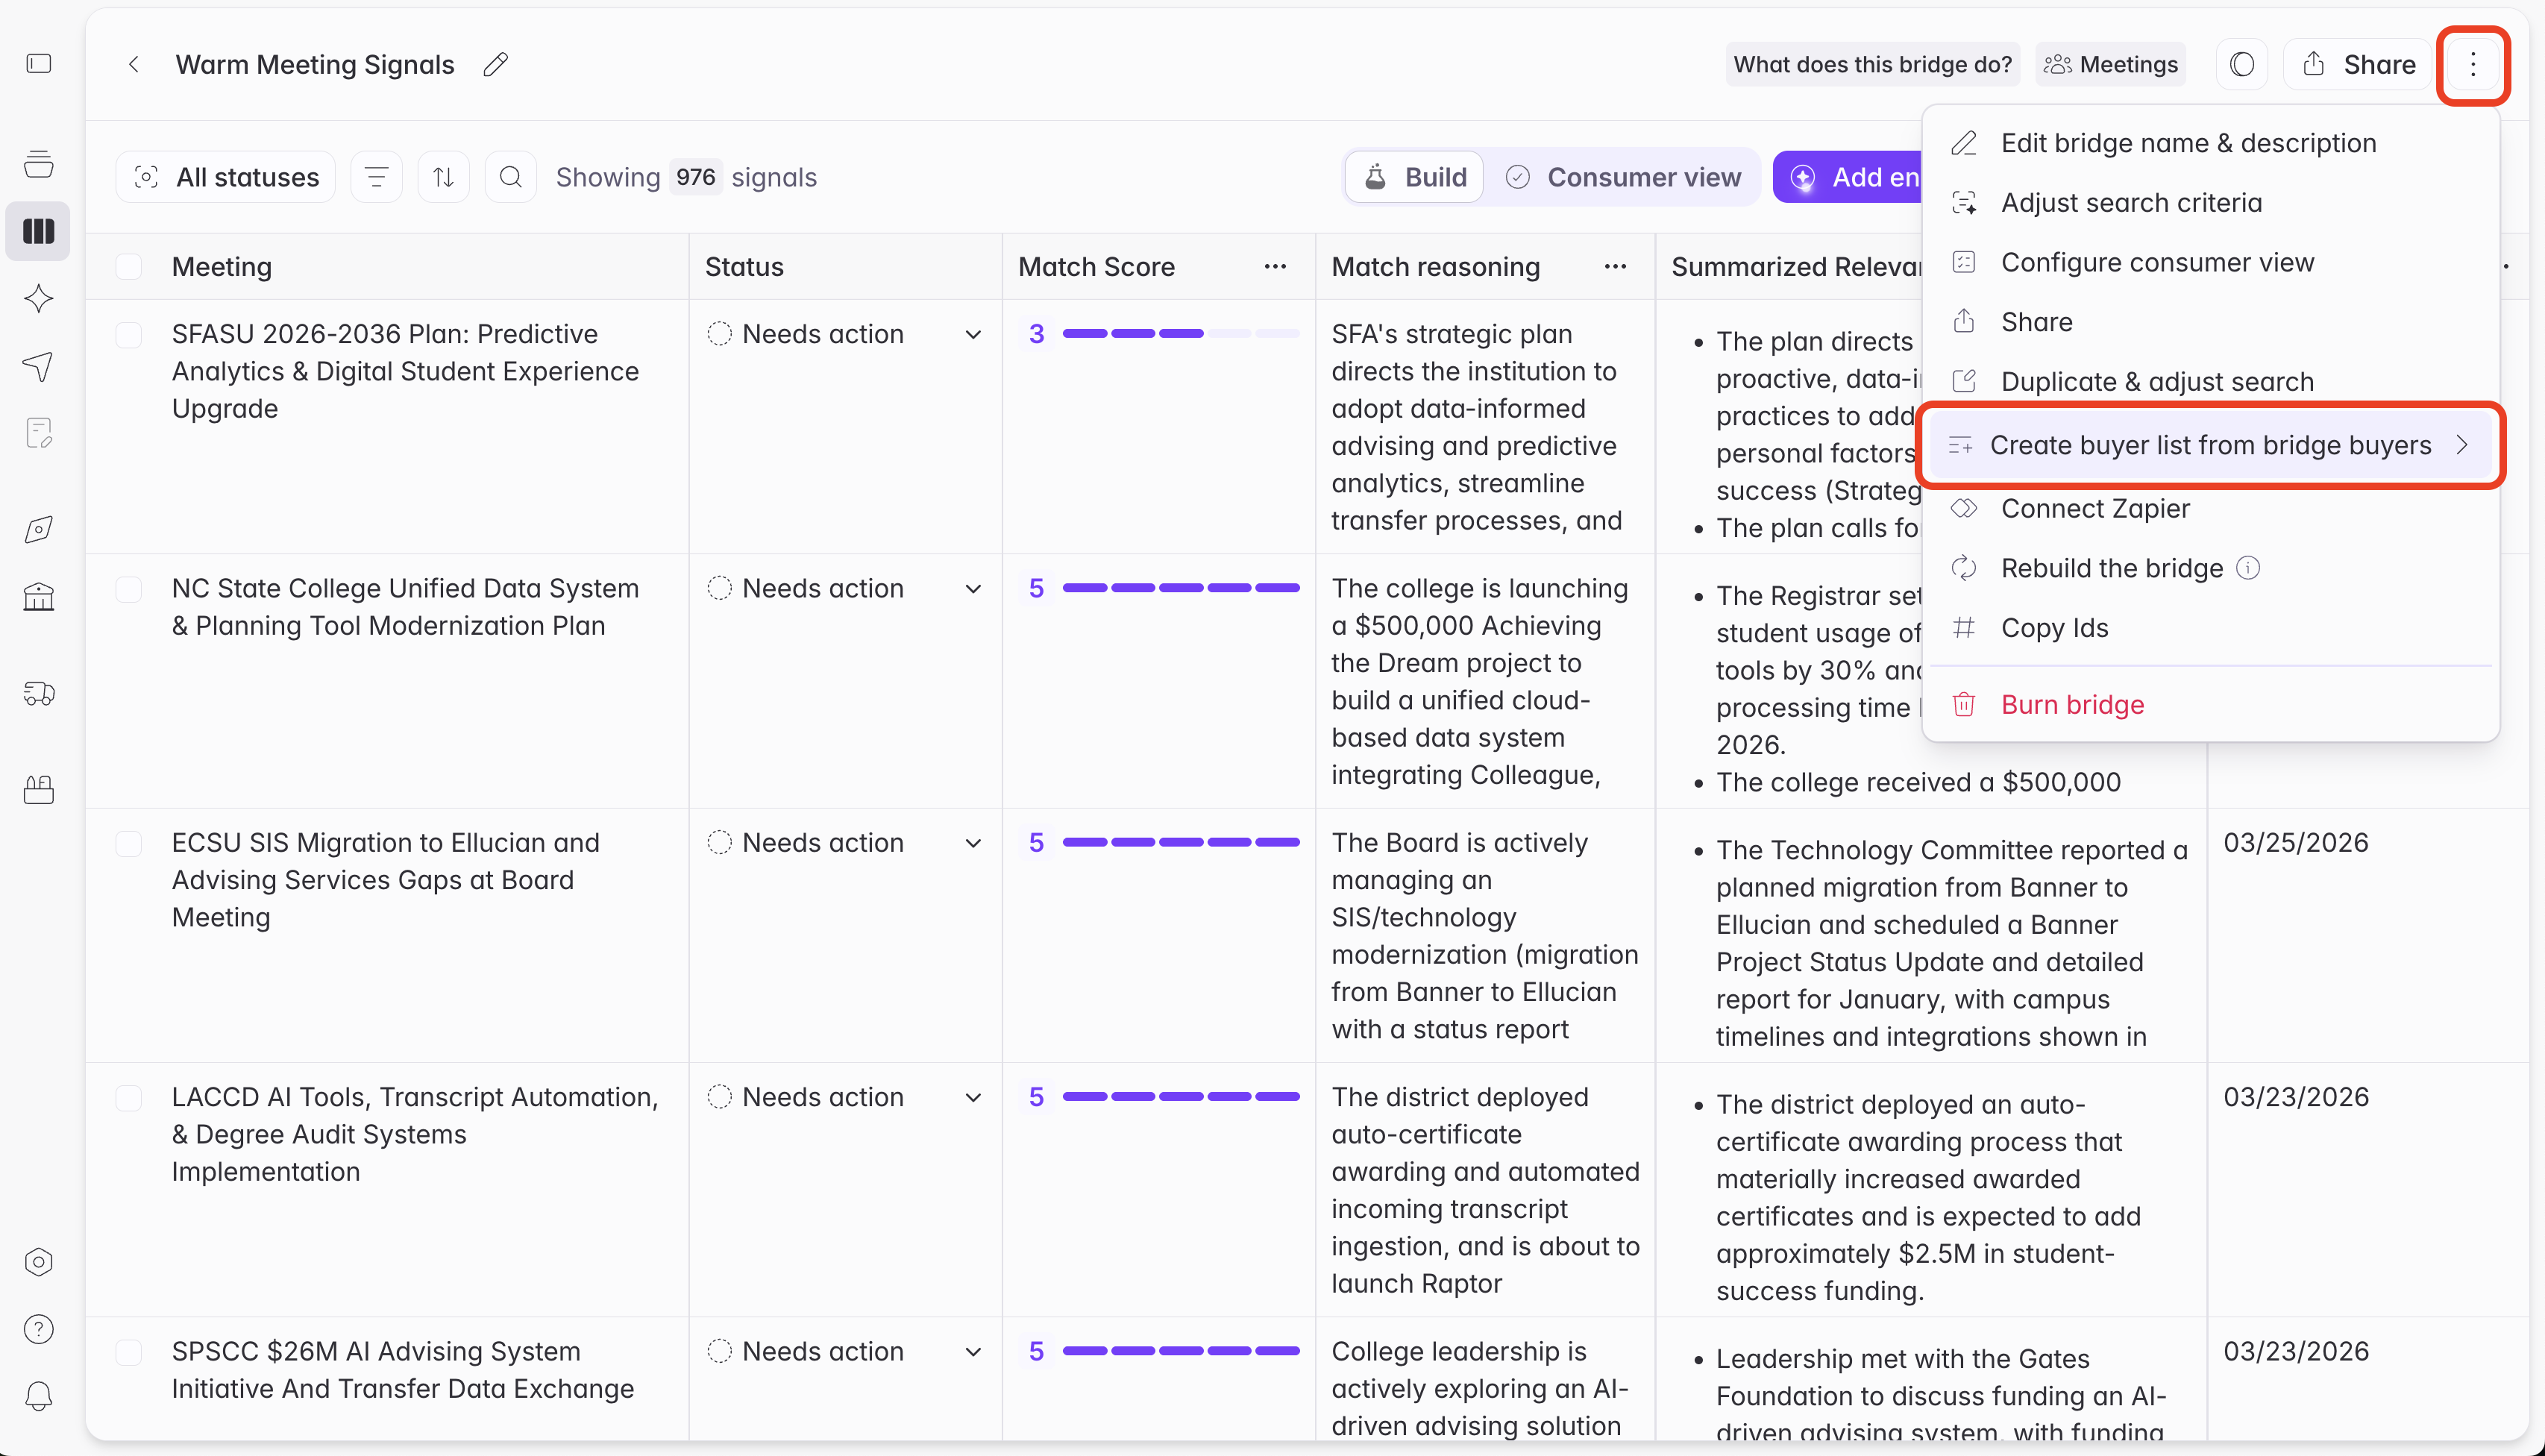Open the castle-shaped sidebar icon
The image size is (2545, 1456).
[38, 790]
